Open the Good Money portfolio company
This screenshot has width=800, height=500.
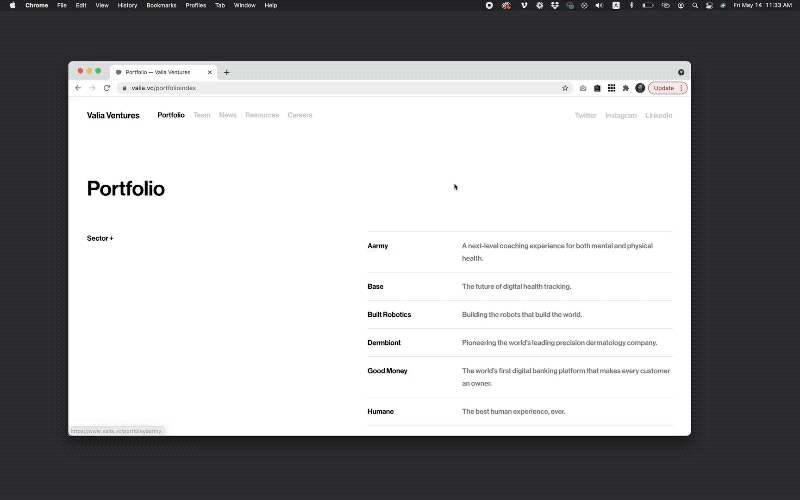[x=387, y=371]
